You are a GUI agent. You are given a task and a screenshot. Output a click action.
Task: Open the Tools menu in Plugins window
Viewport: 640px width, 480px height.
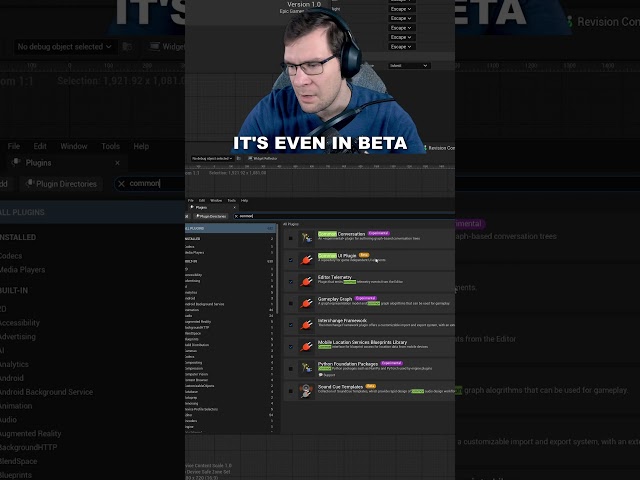[231, 200]
